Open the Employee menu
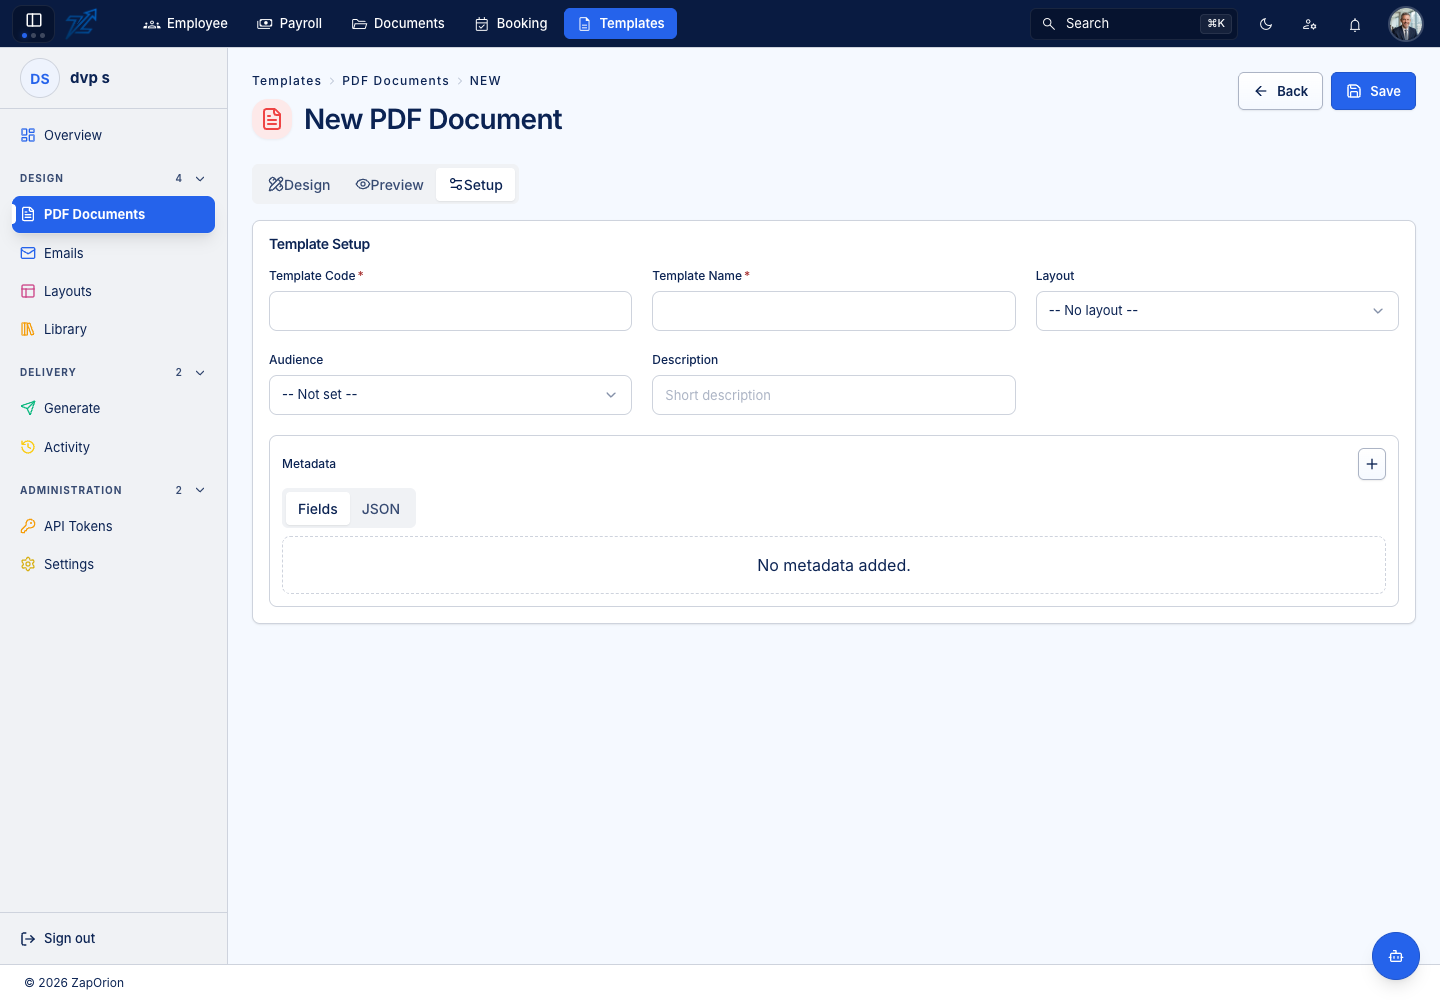 tap(185, 23)
